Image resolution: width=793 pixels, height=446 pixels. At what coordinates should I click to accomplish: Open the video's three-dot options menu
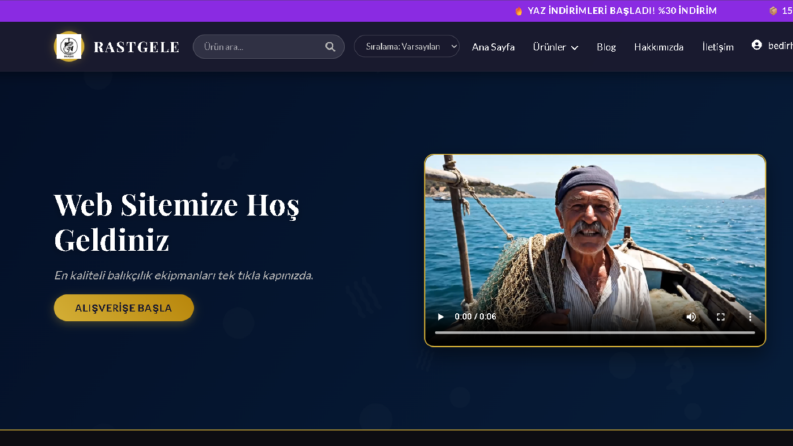coord(750,317)
